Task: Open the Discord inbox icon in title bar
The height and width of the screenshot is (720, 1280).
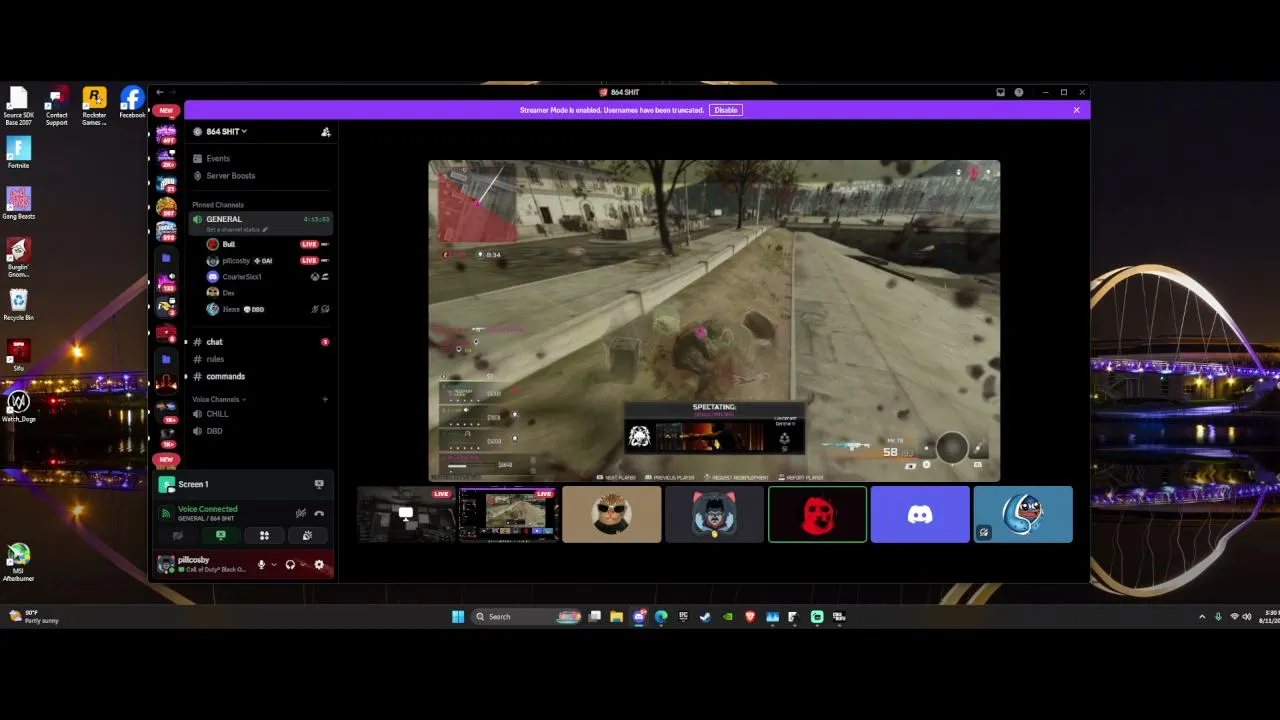Action: point(1000,92)
